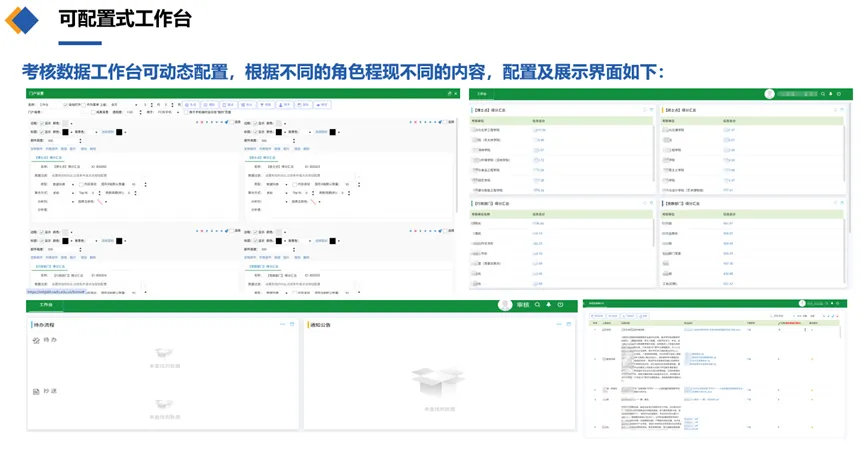Refresh the first 博士点 得分汇总 card
Viewport: 865px width, 452px height.
click(644, 110)
